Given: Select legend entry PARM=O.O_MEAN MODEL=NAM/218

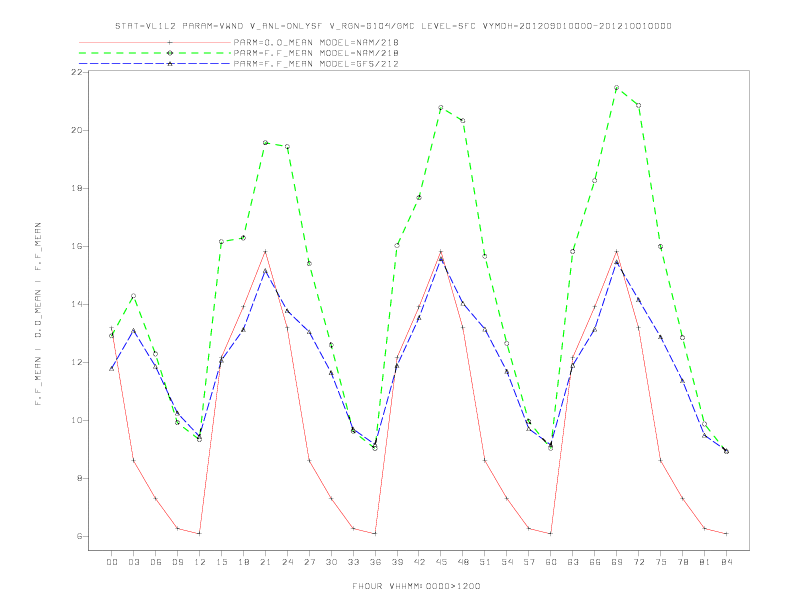Looking at the screenshot, I should [x=316, y=42].
